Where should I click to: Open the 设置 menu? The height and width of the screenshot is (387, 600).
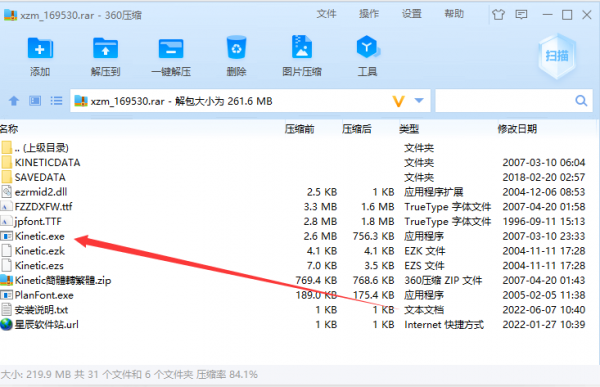(412, 14)
